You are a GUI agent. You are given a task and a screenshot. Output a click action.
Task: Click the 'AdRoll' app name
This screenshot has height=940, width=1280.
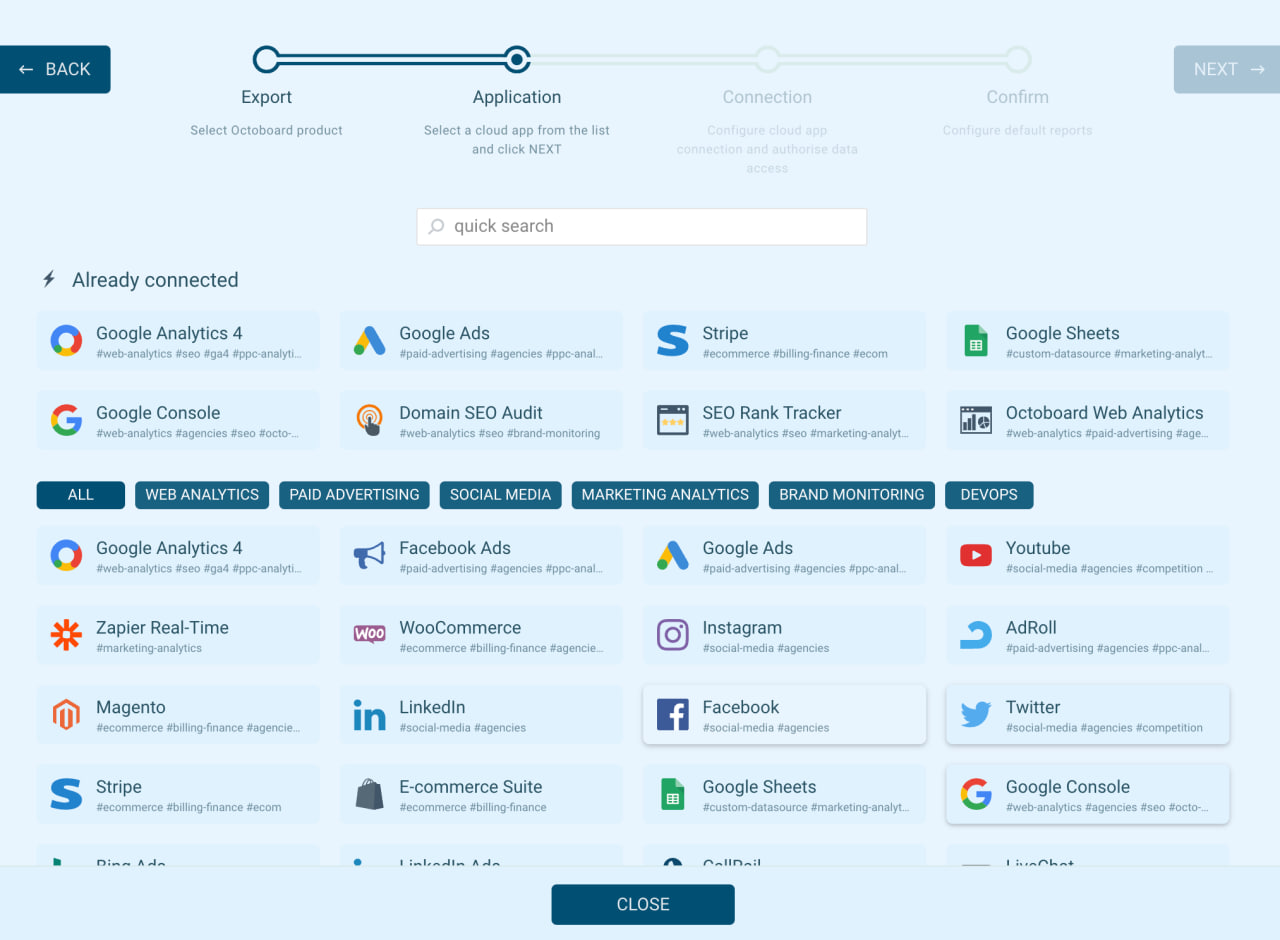(1031, 628)
